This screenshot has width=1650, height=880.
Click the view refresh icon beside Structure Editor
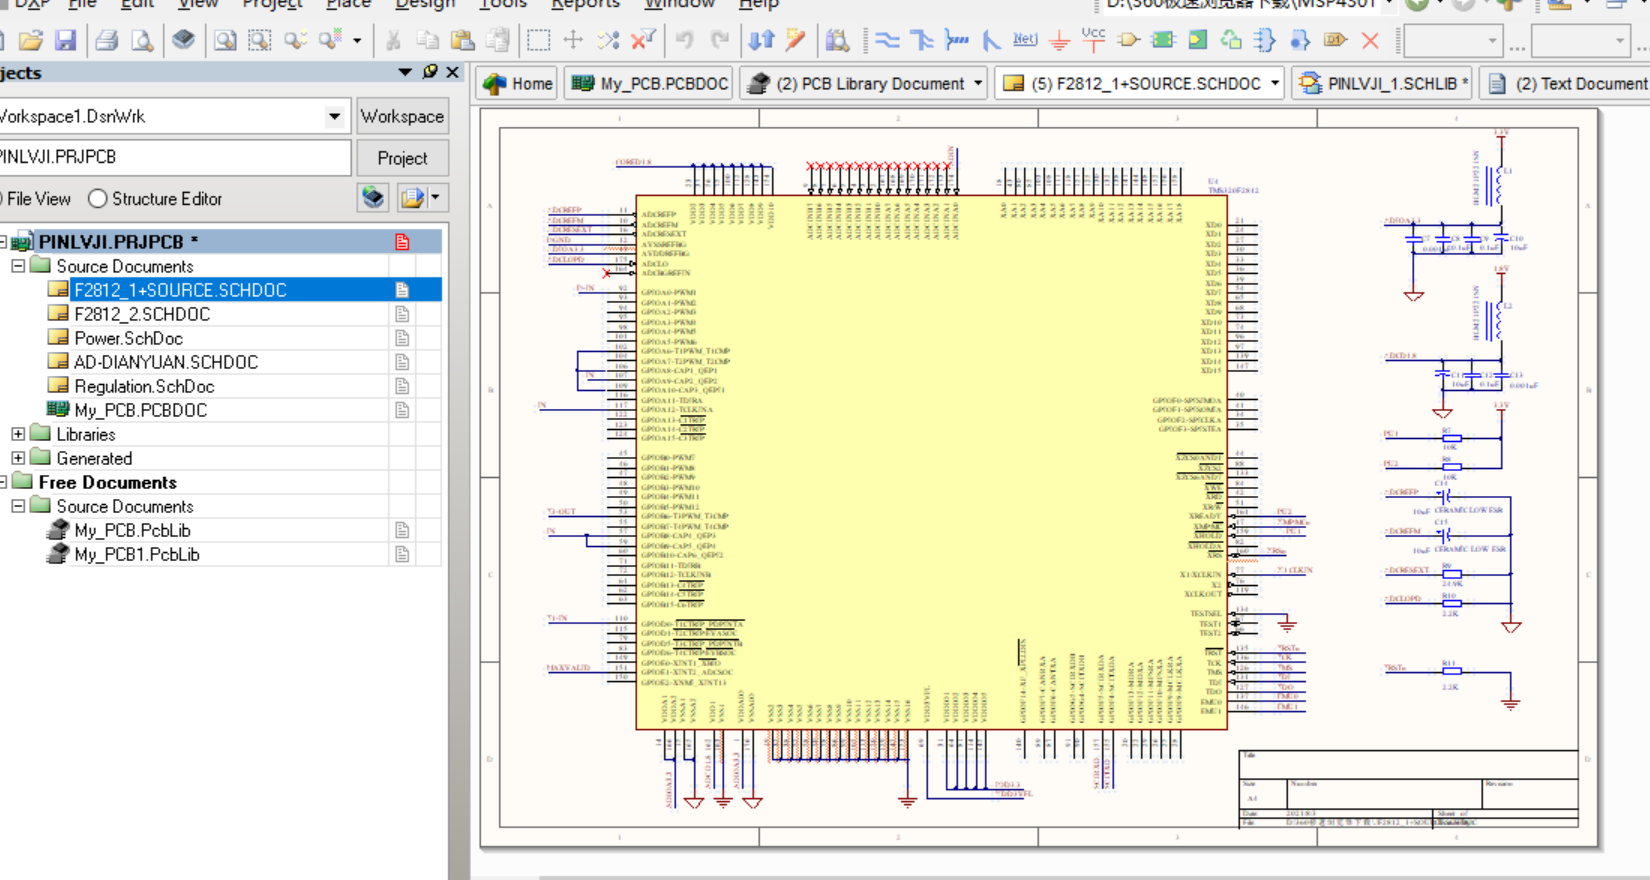[x=373, y=198]
